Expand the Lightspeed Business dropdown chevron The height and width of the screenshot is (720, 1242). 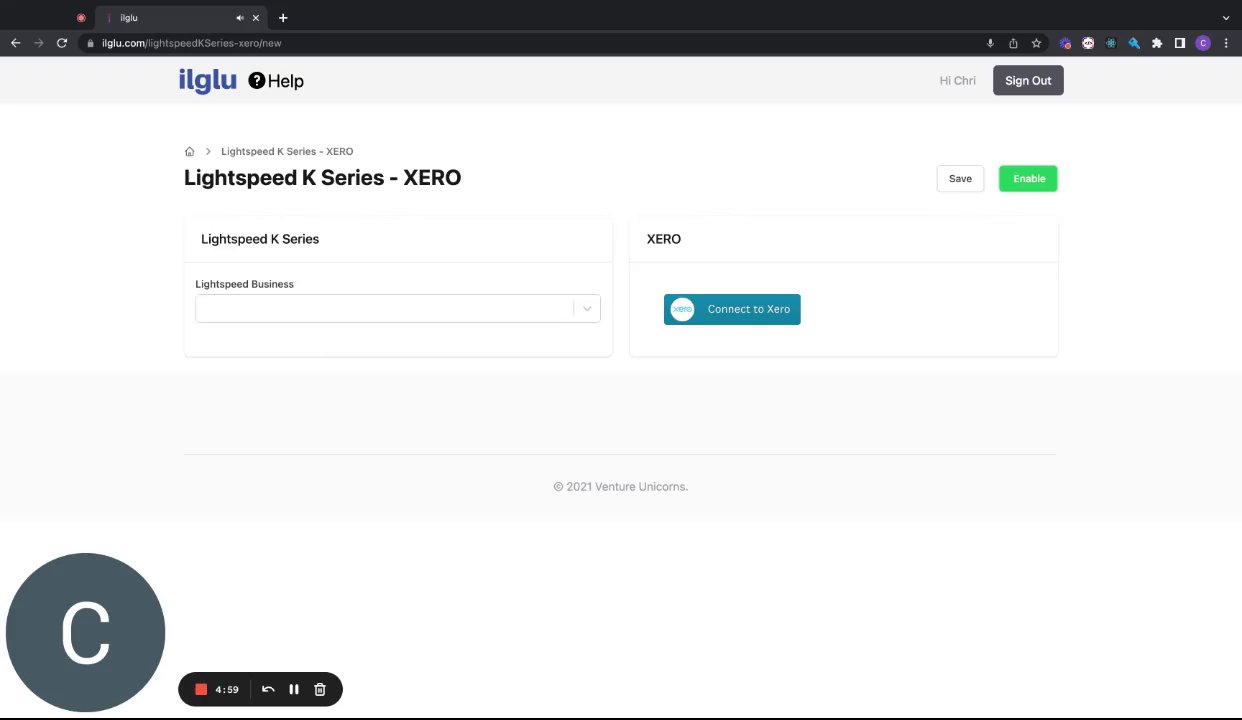point(587,308)
